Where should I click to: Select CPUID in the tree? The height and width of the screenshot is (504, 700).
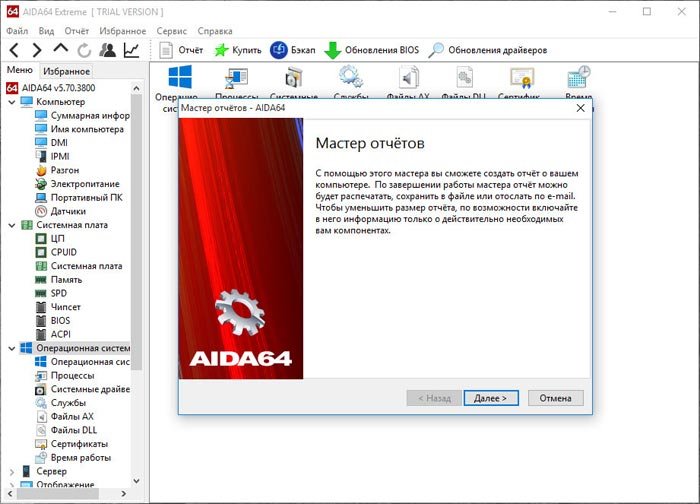(x=63, y=252)
